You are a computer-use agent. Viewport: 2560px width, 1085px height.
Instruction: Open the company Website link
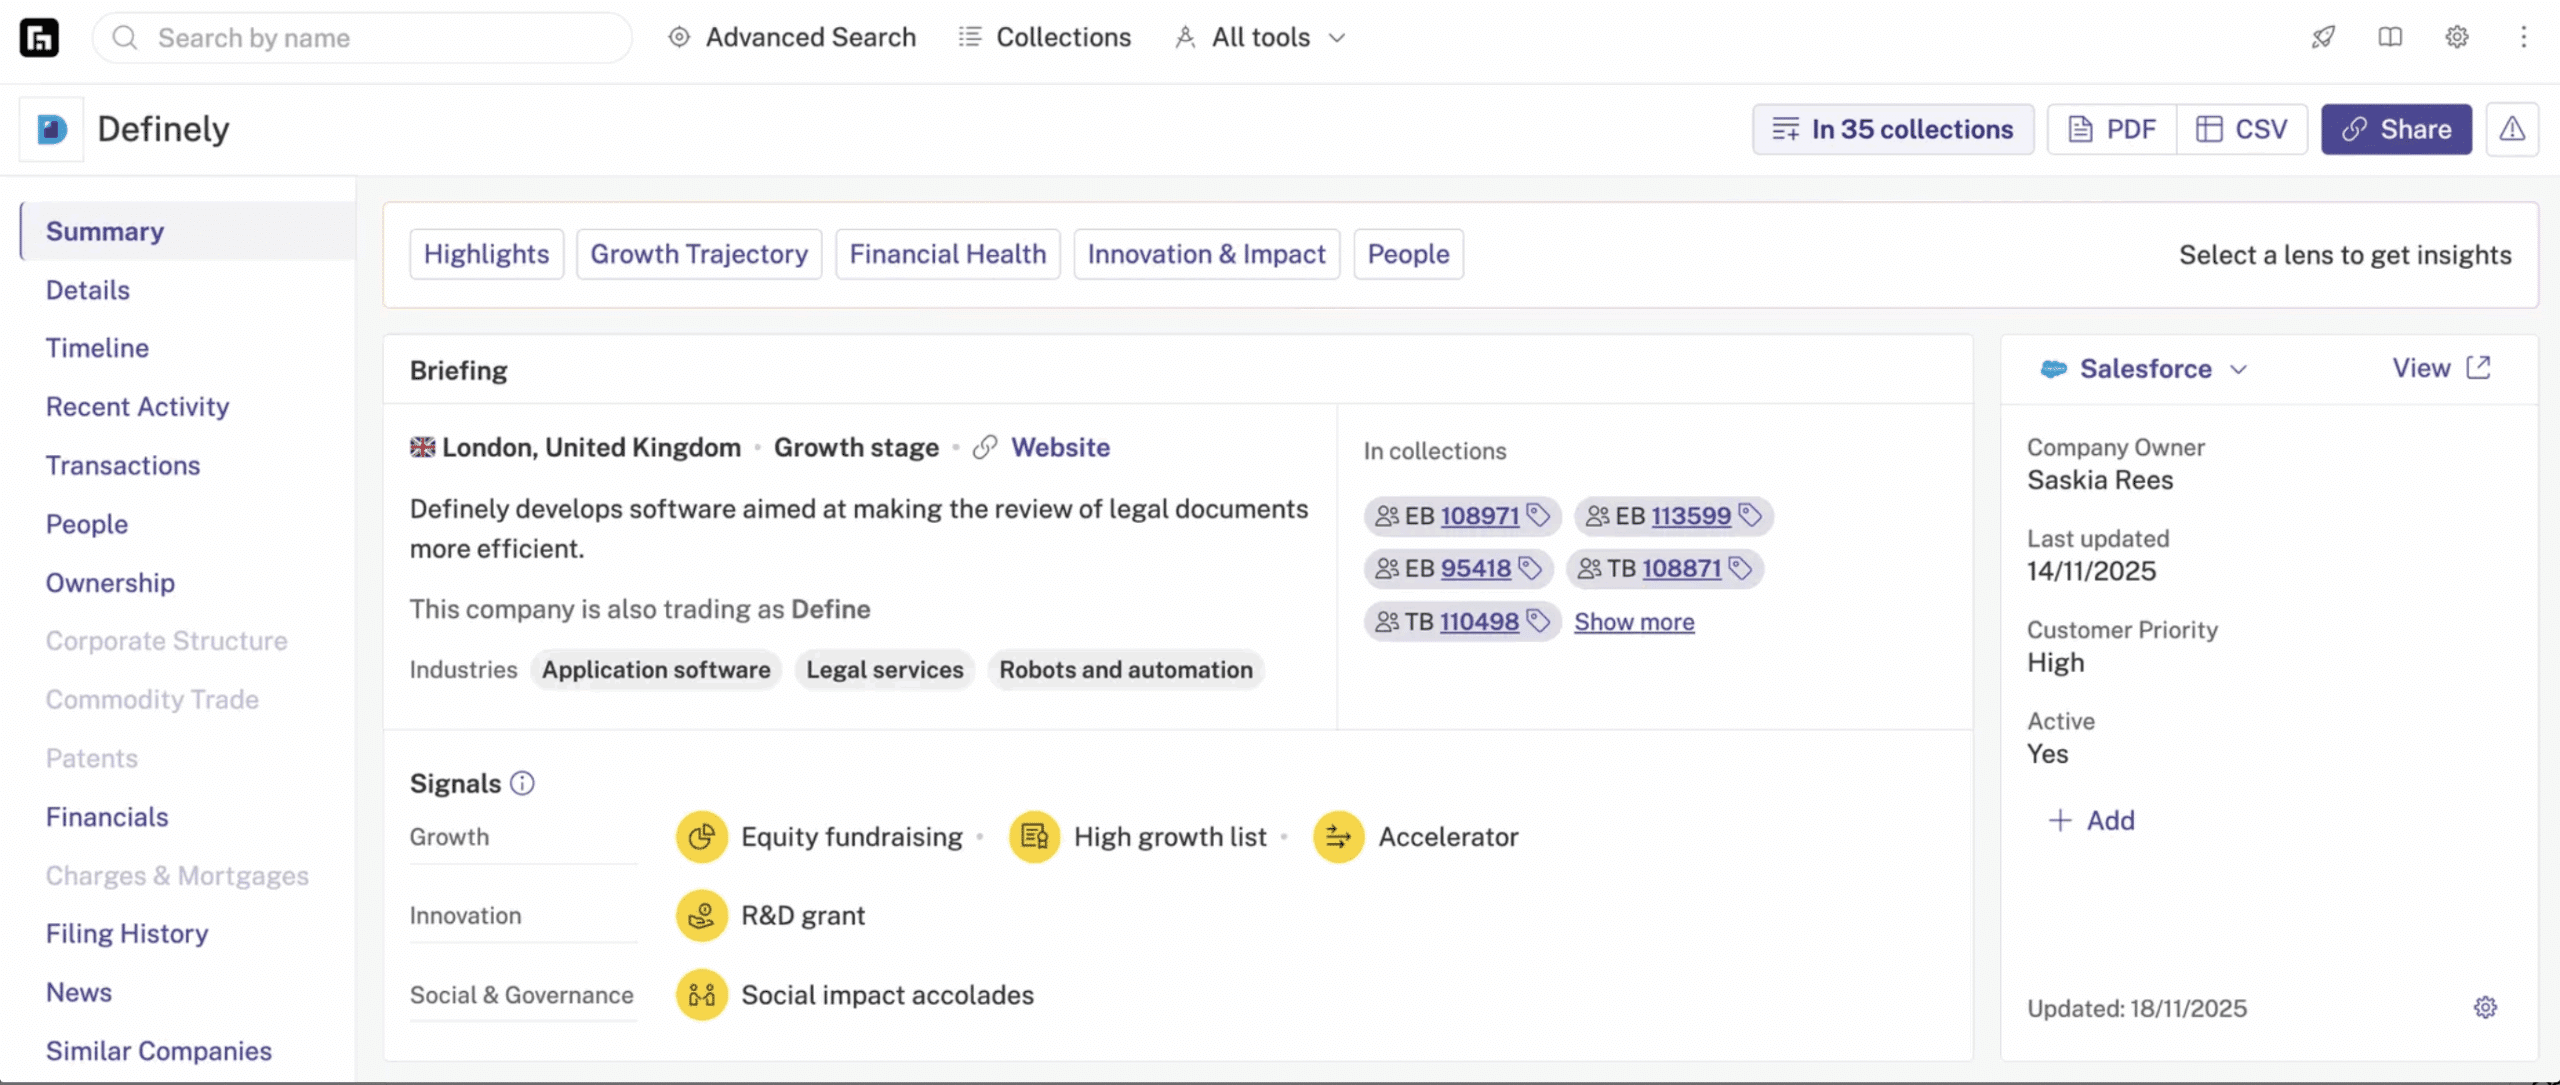1060,447
